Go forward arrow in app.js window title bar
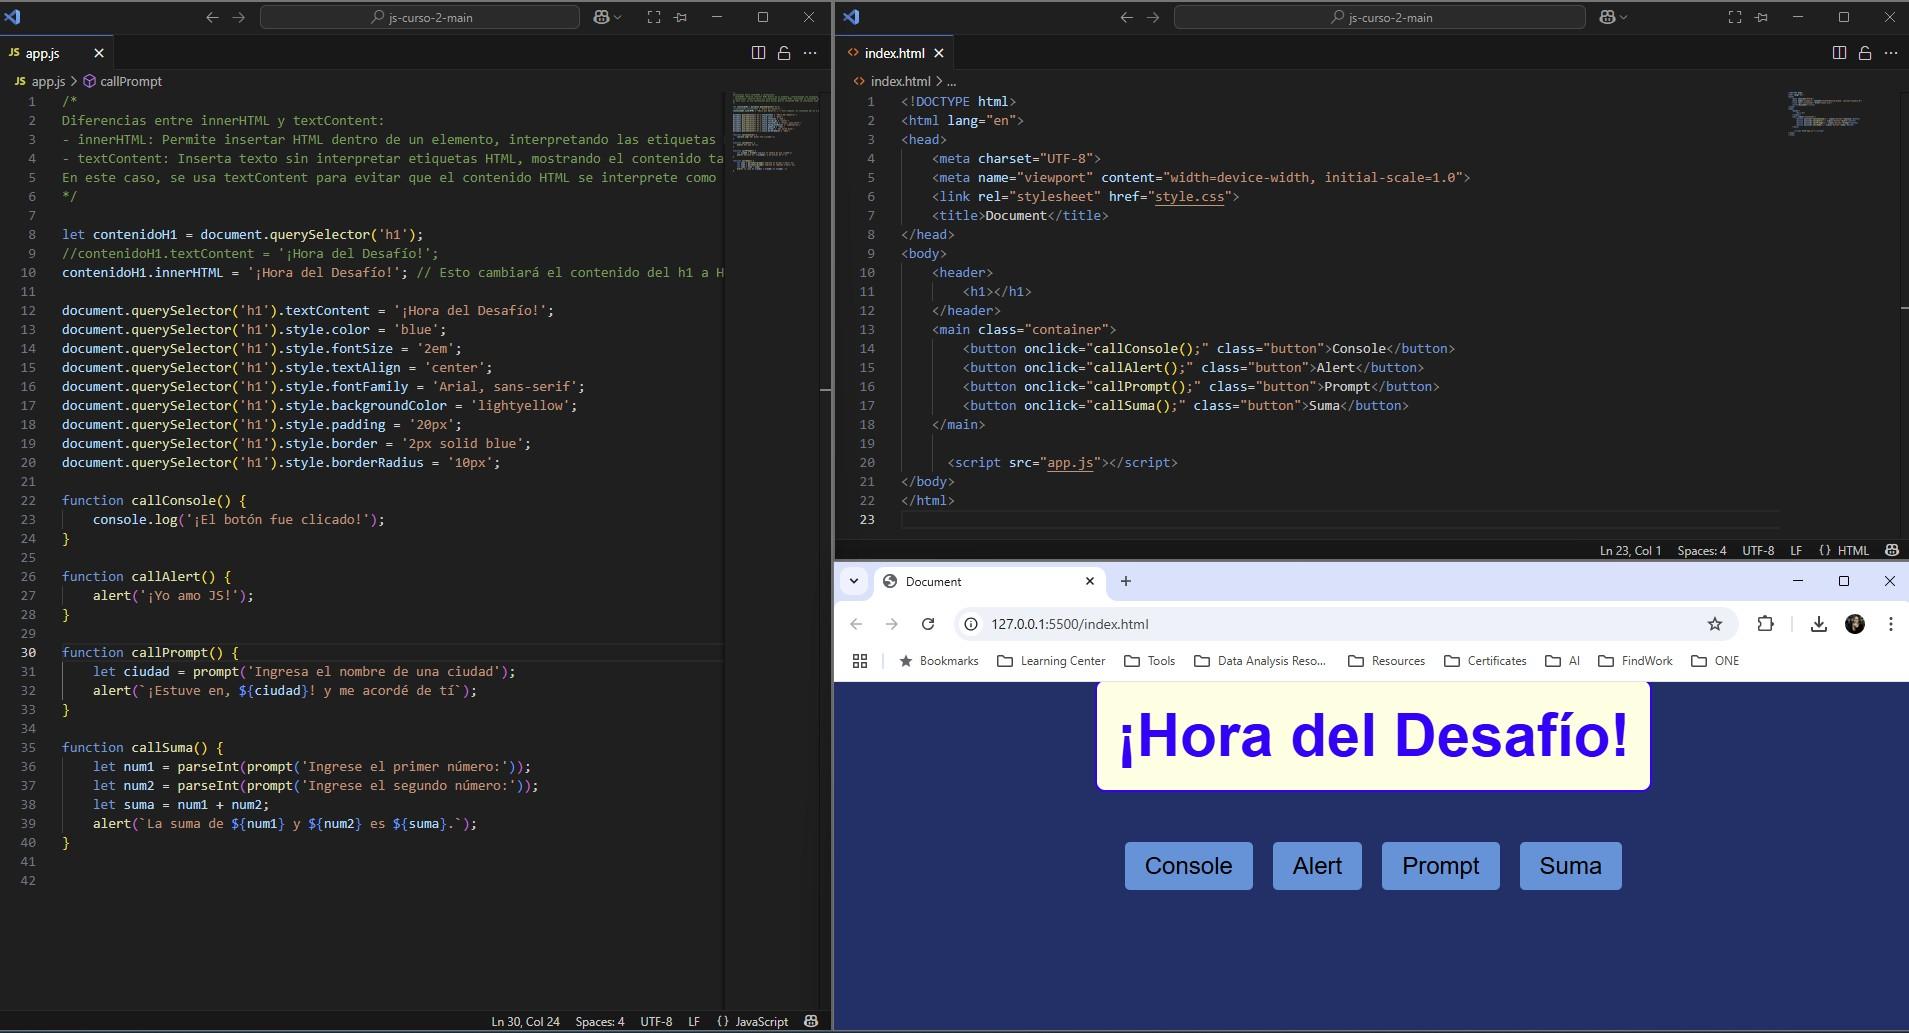Image resolution: width=1909 pixels, height=1033 pixels. (x=238, y=17)
